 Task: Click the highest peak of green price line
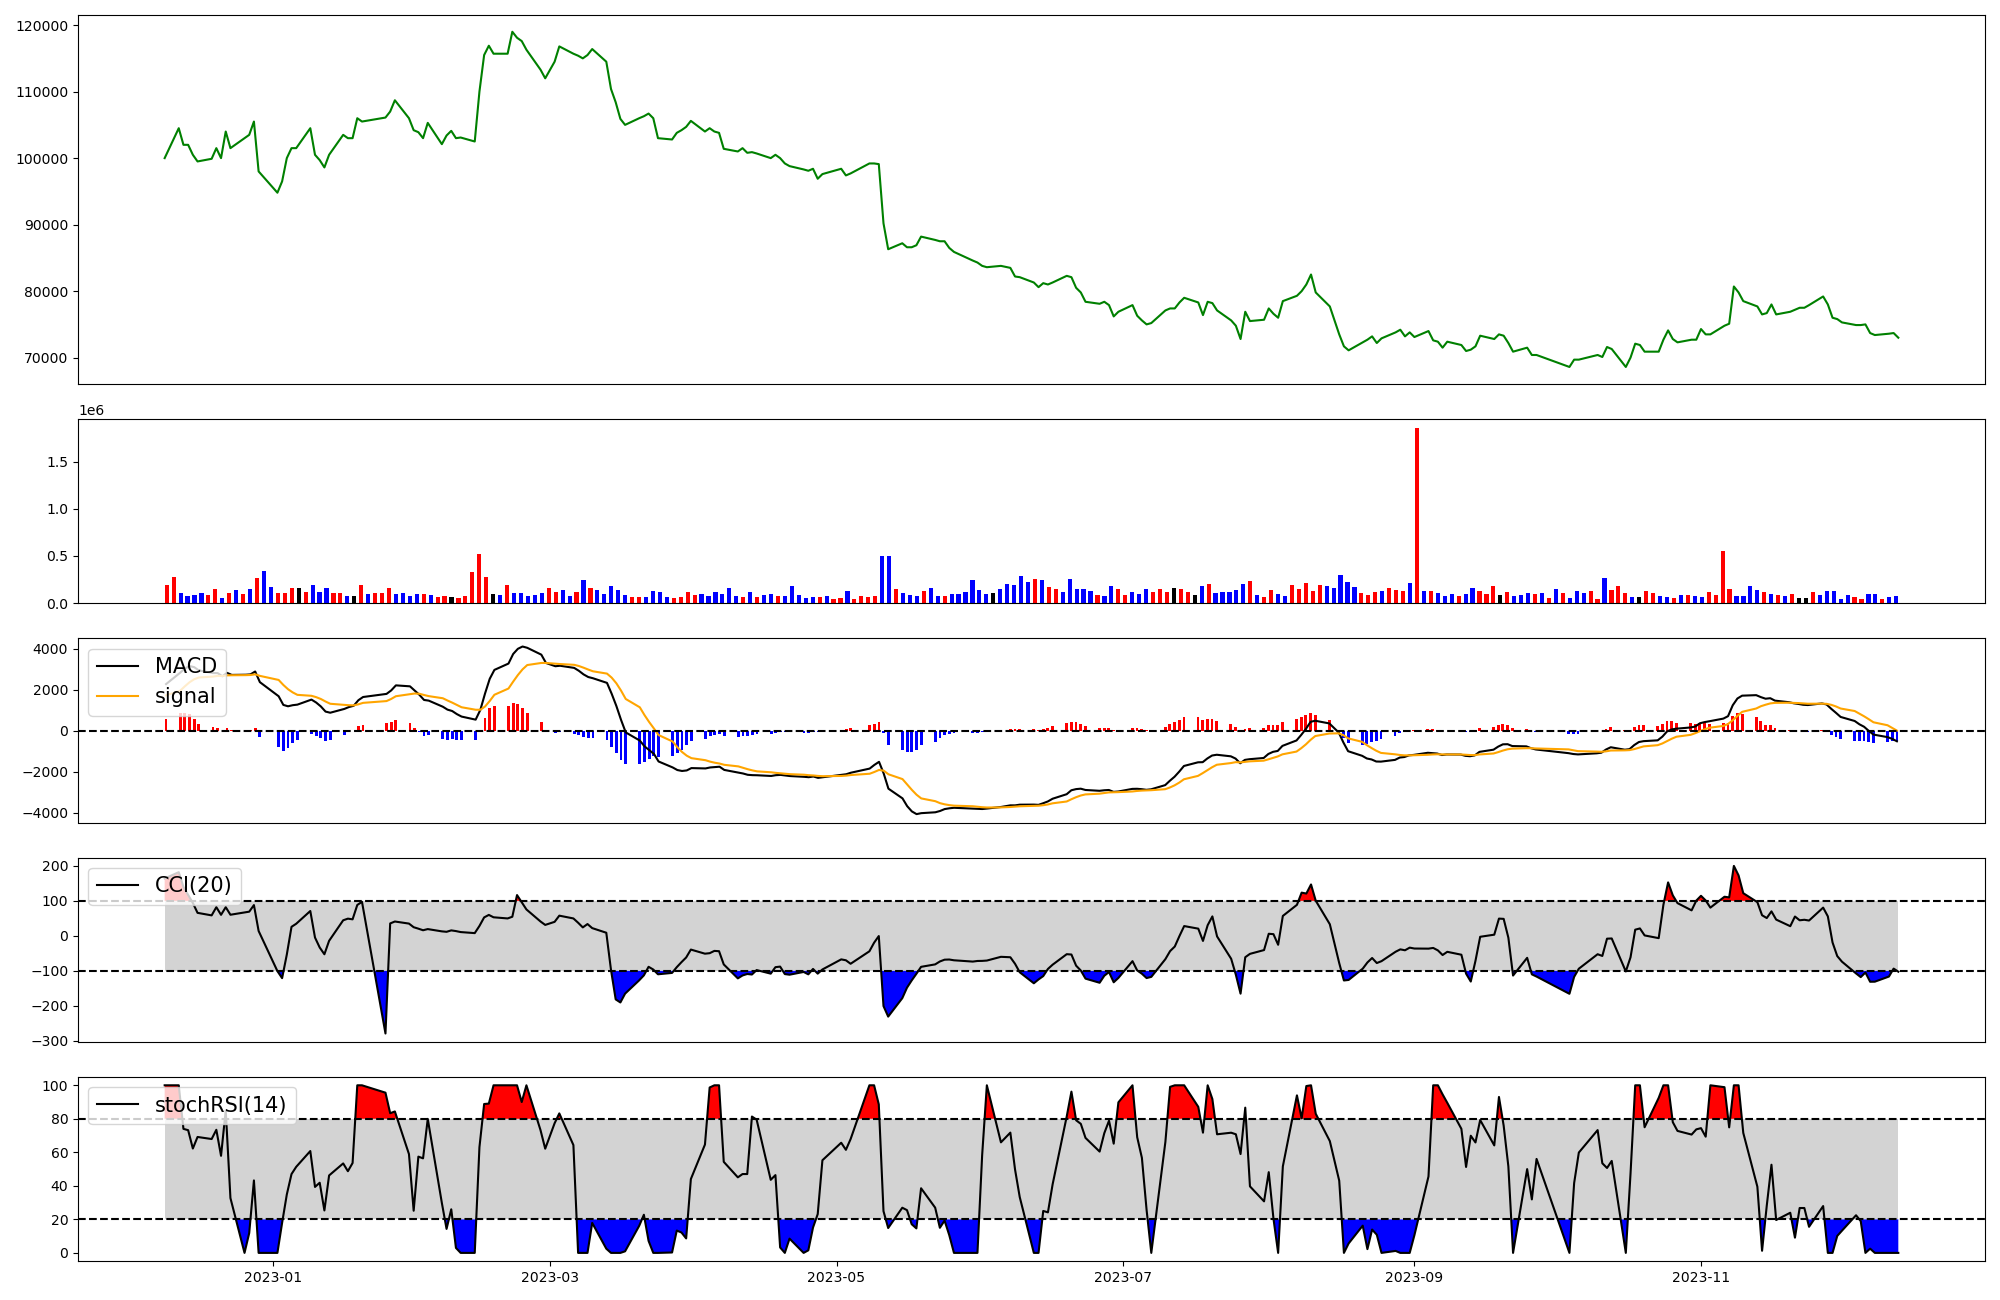(x=512, y=32)
